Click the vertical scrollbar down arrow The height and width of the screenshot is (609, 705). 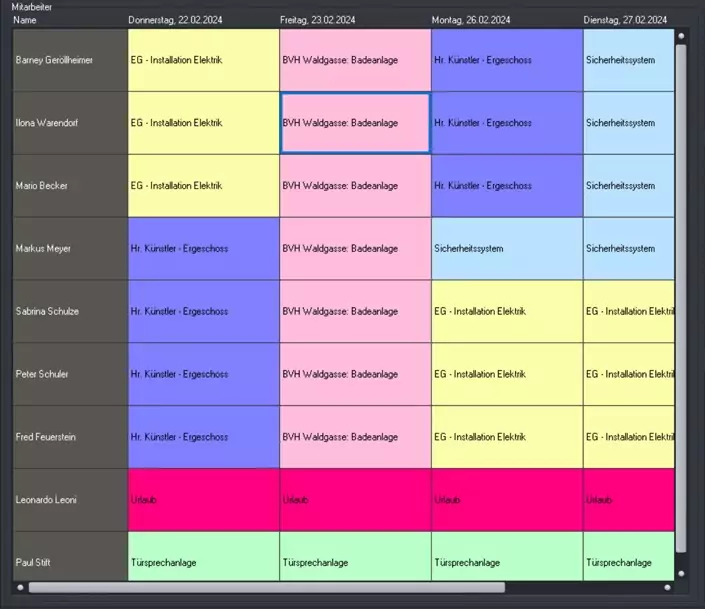tap(681, 573)
